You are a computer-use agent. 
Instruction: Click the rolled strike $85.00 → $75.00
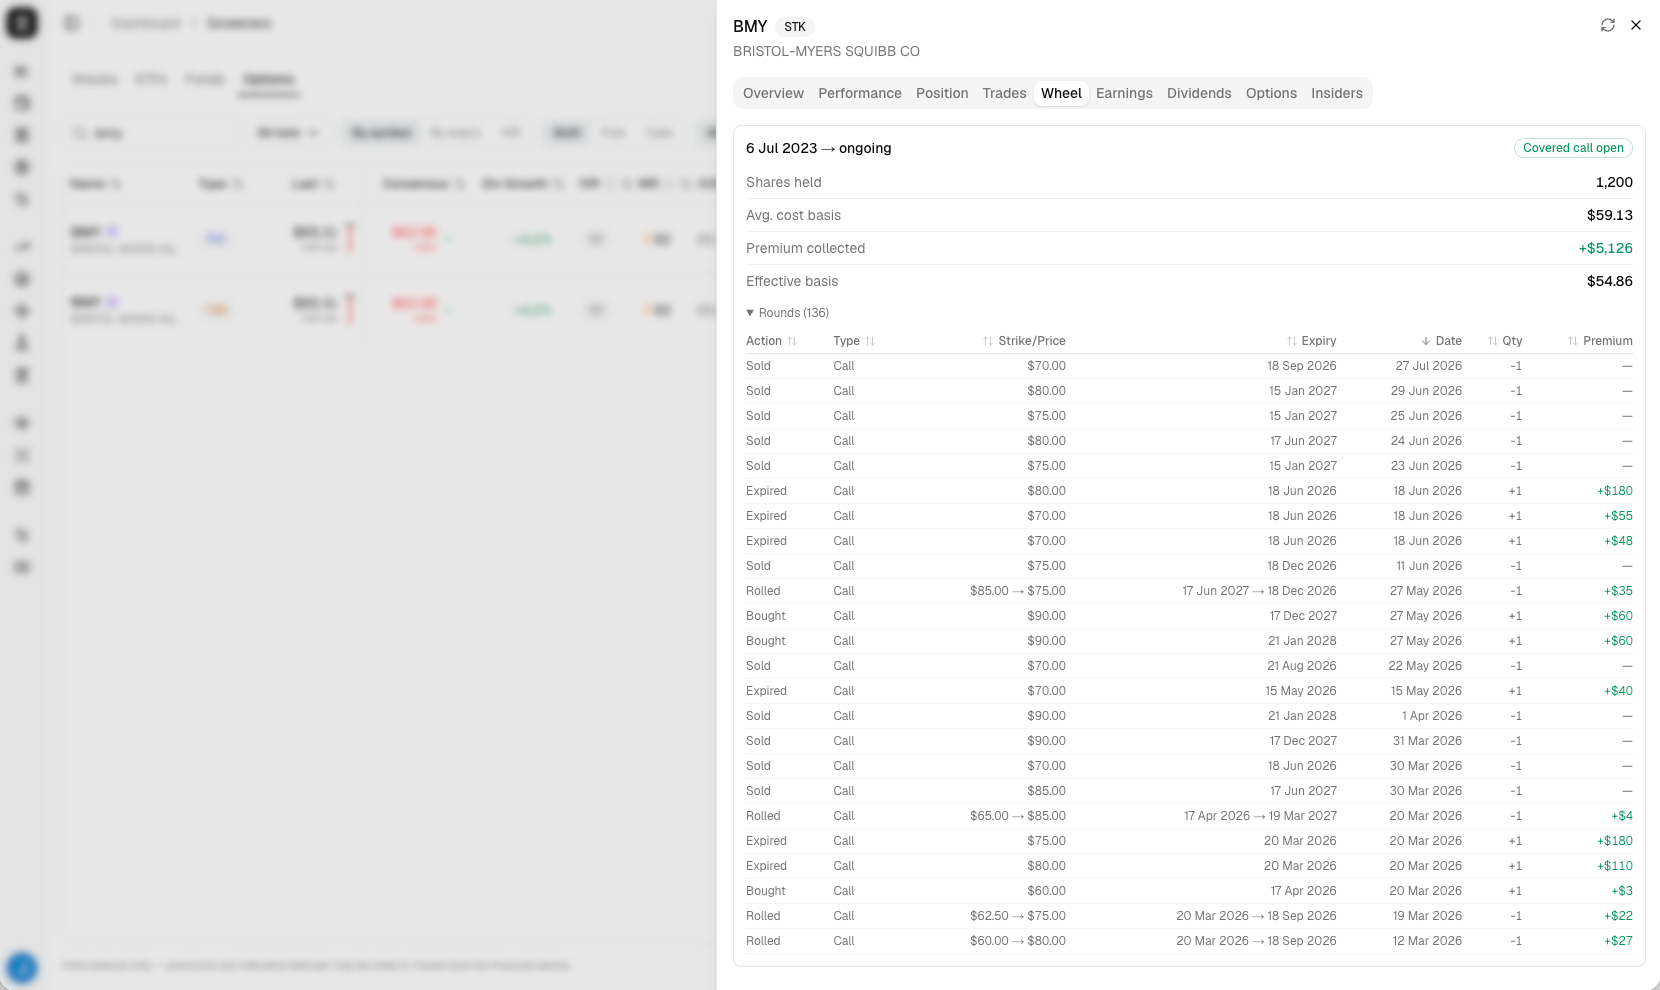coord(1018,591)
